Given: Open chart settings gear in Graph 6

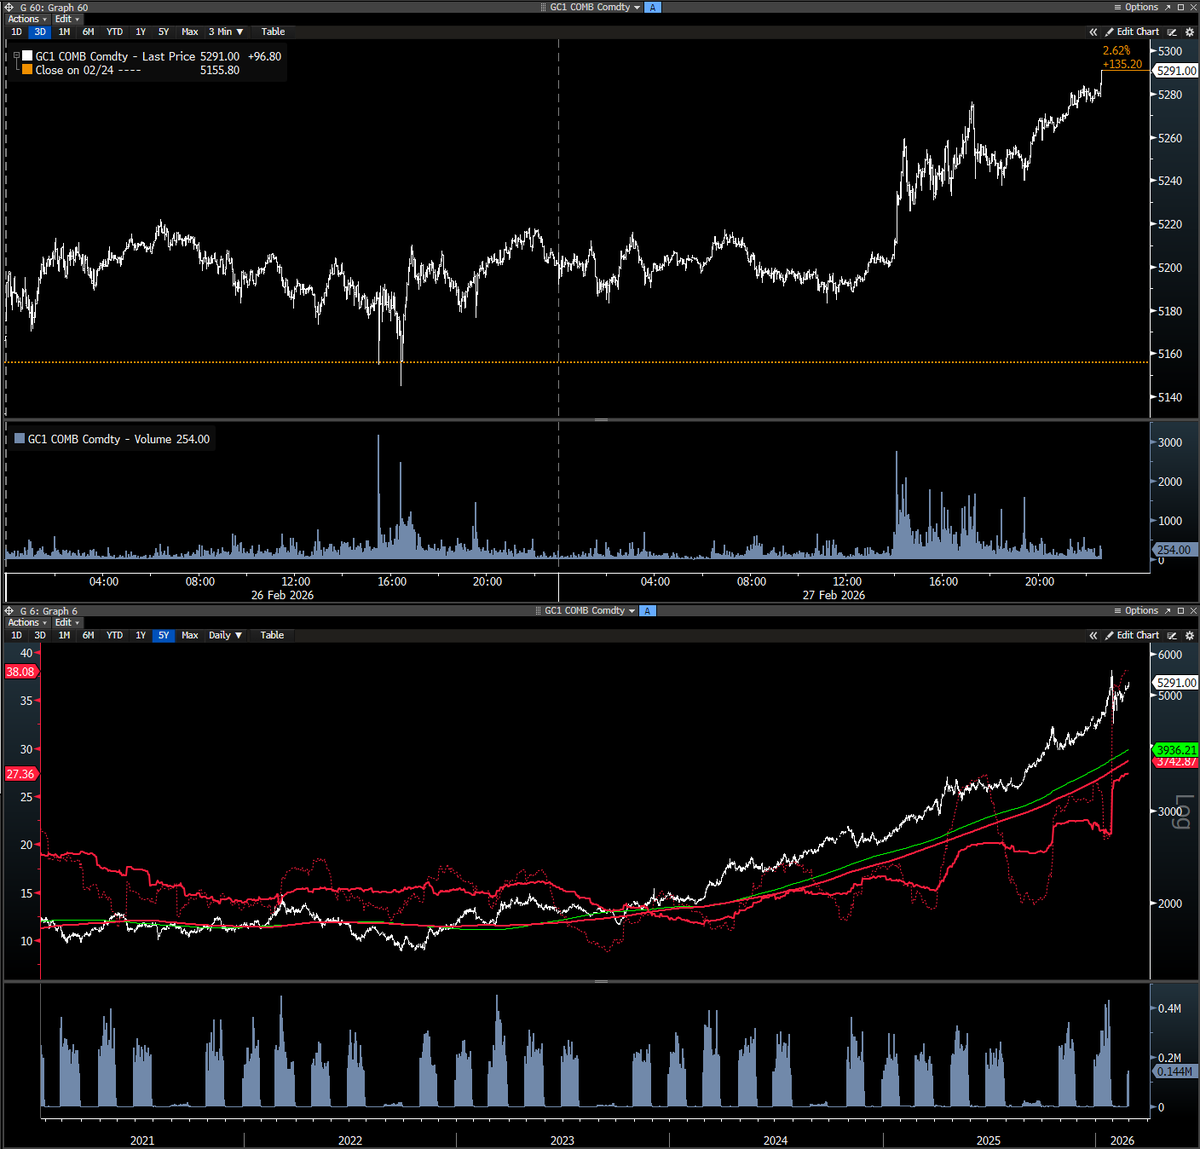Looking at the screenshot, I should pos(1190,635).
